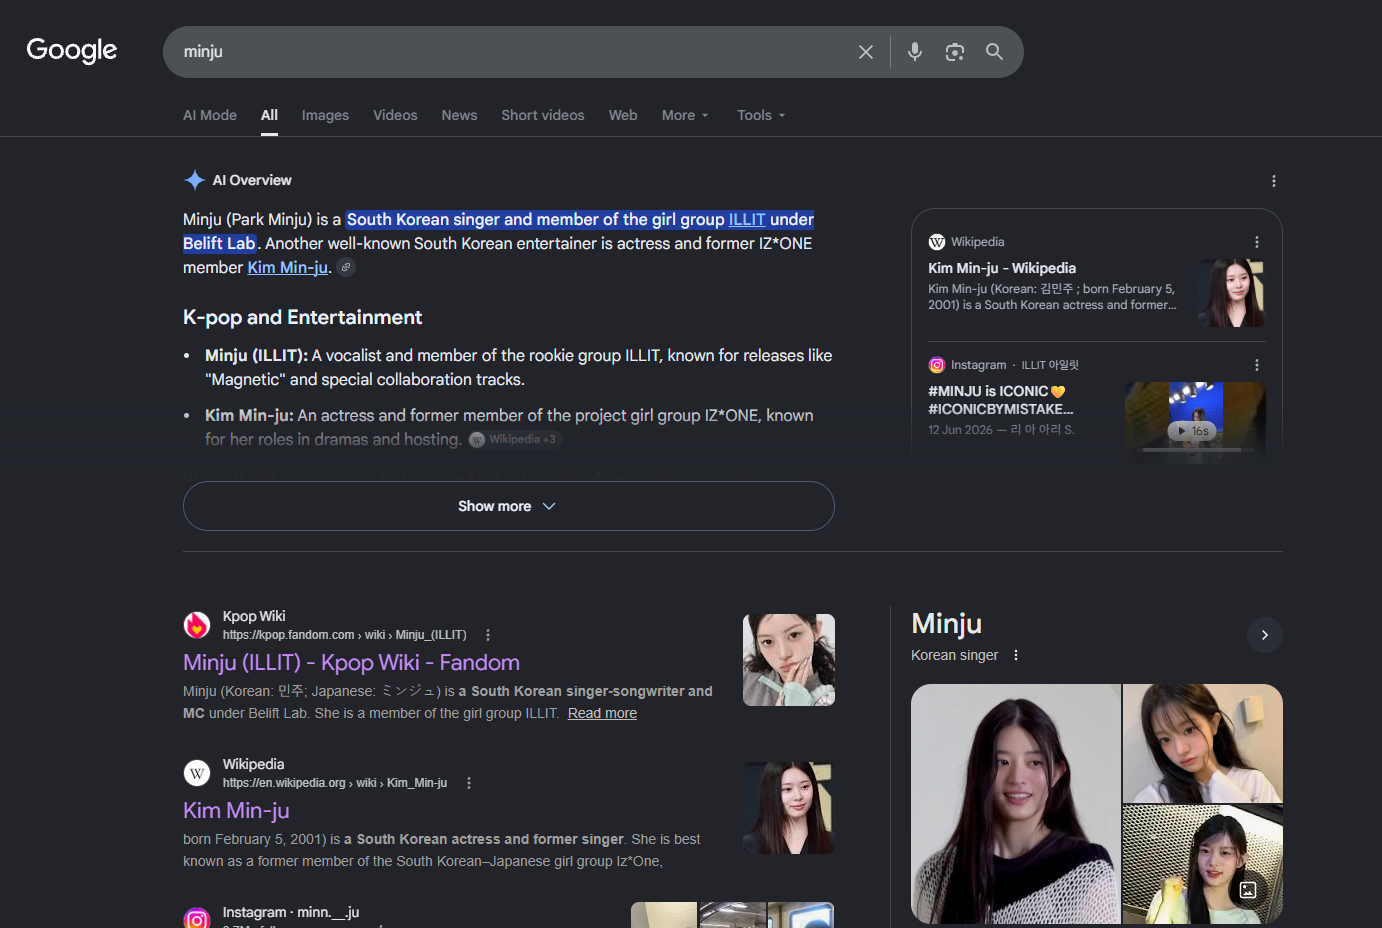Click the Instagram favicon of minn.__.ju result
1382x928 pixels.
pos(197,918)
